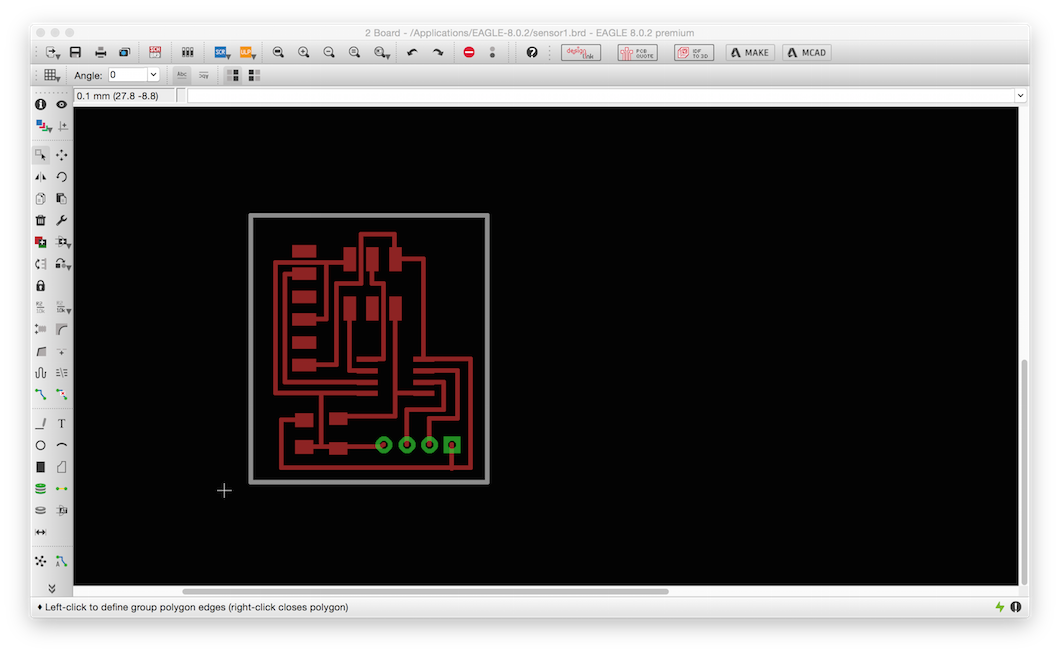Select the Via tool
Screen dimensions: 1060x654
click(41, 489)
